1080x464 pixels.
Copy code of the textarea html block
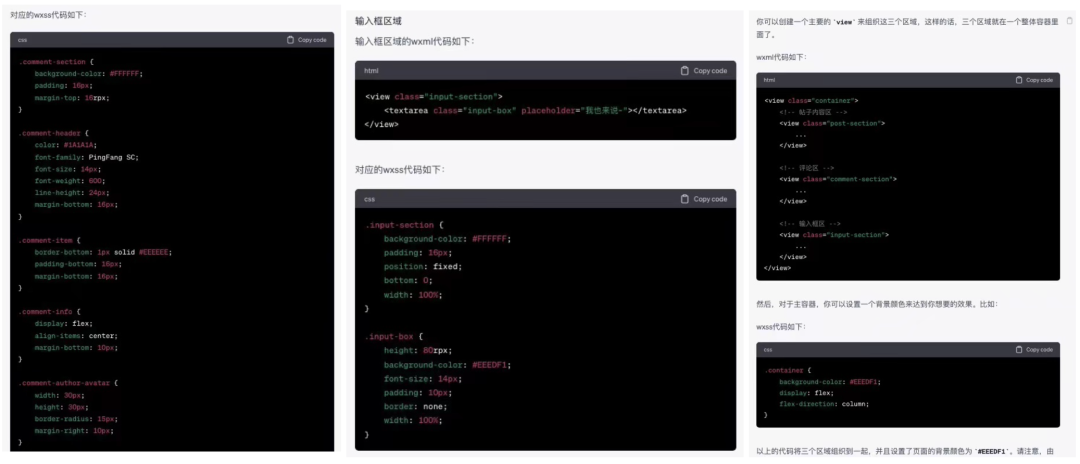[703, 70]
